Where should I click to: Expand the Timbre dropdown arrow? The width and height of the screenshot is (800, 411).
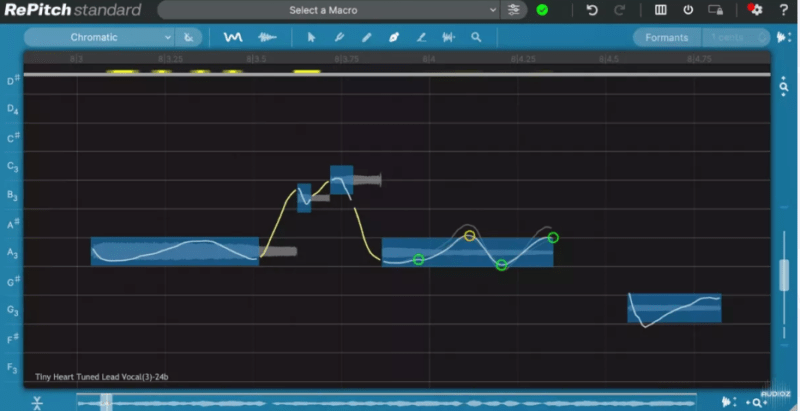tap(762, 37)
